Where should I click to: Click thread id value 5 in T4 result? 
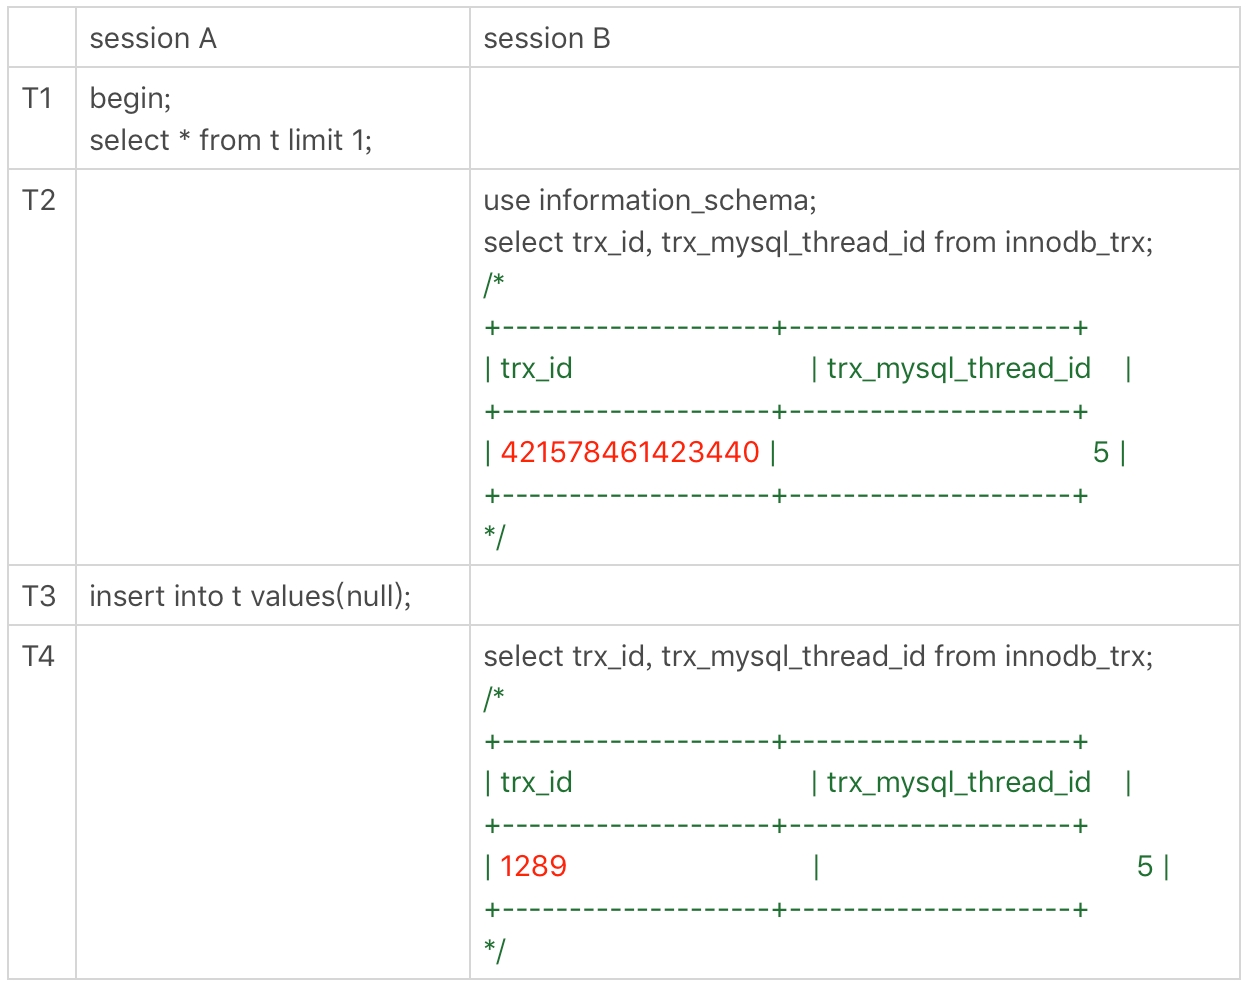(x=1145, y=866)
